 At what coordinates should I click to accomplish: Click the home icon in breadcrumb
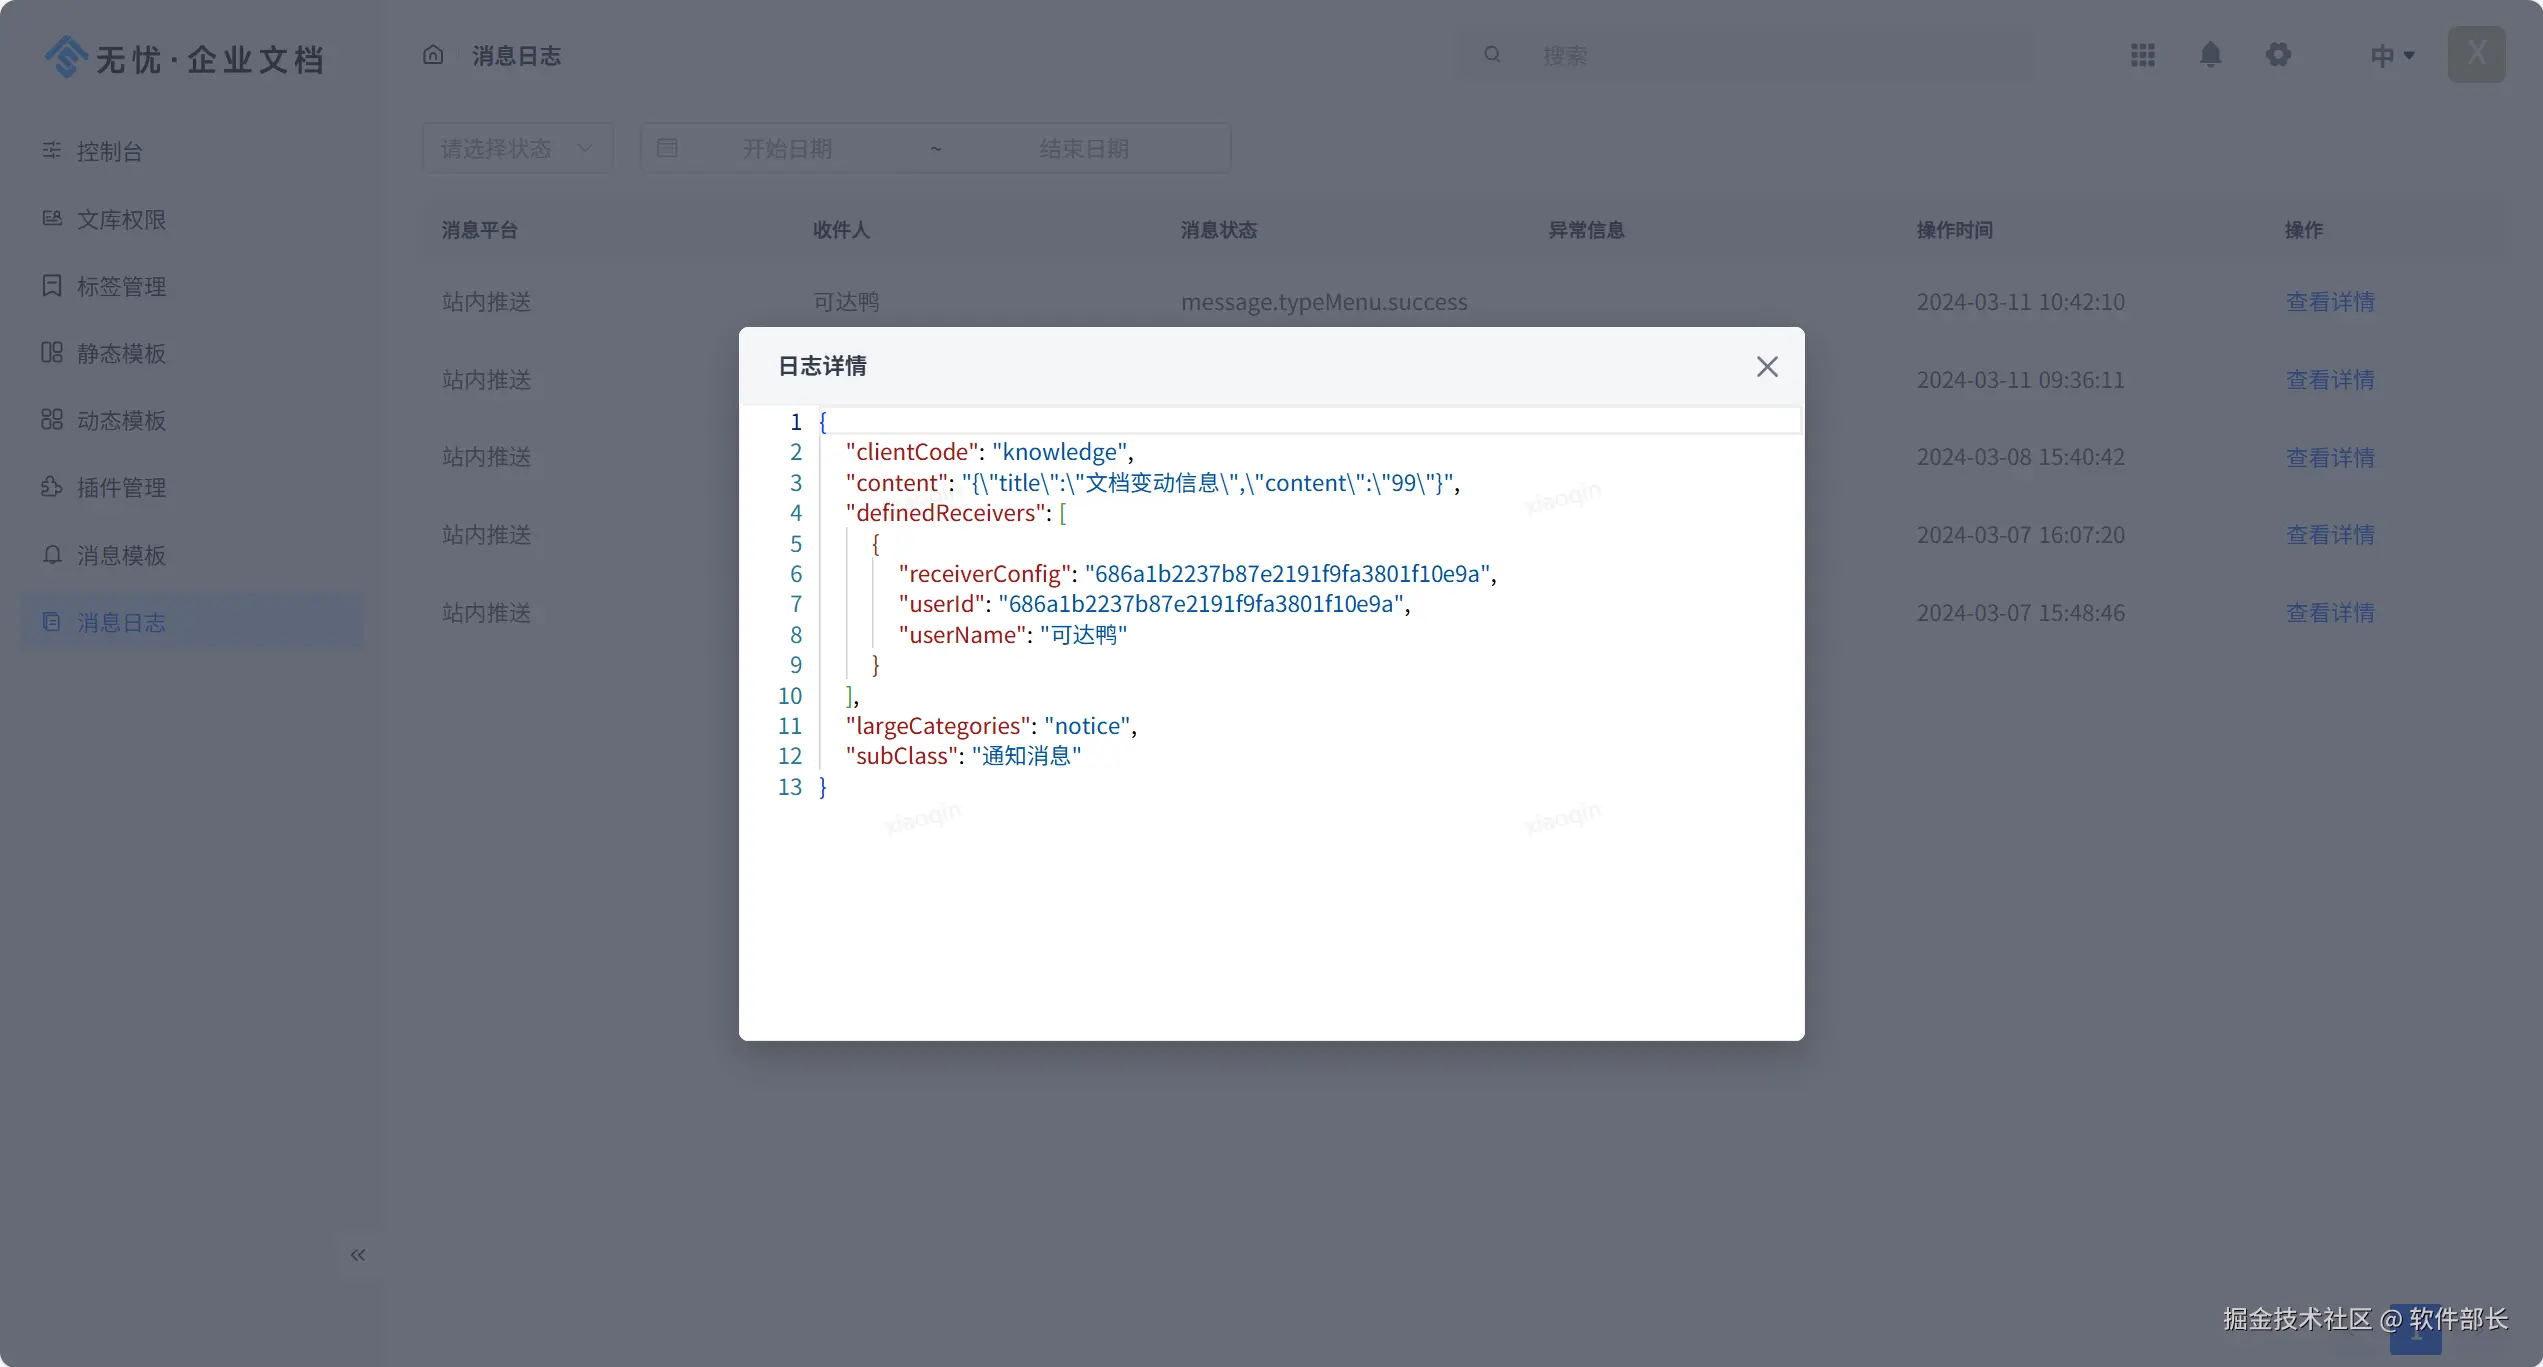[x=433, y=55]
